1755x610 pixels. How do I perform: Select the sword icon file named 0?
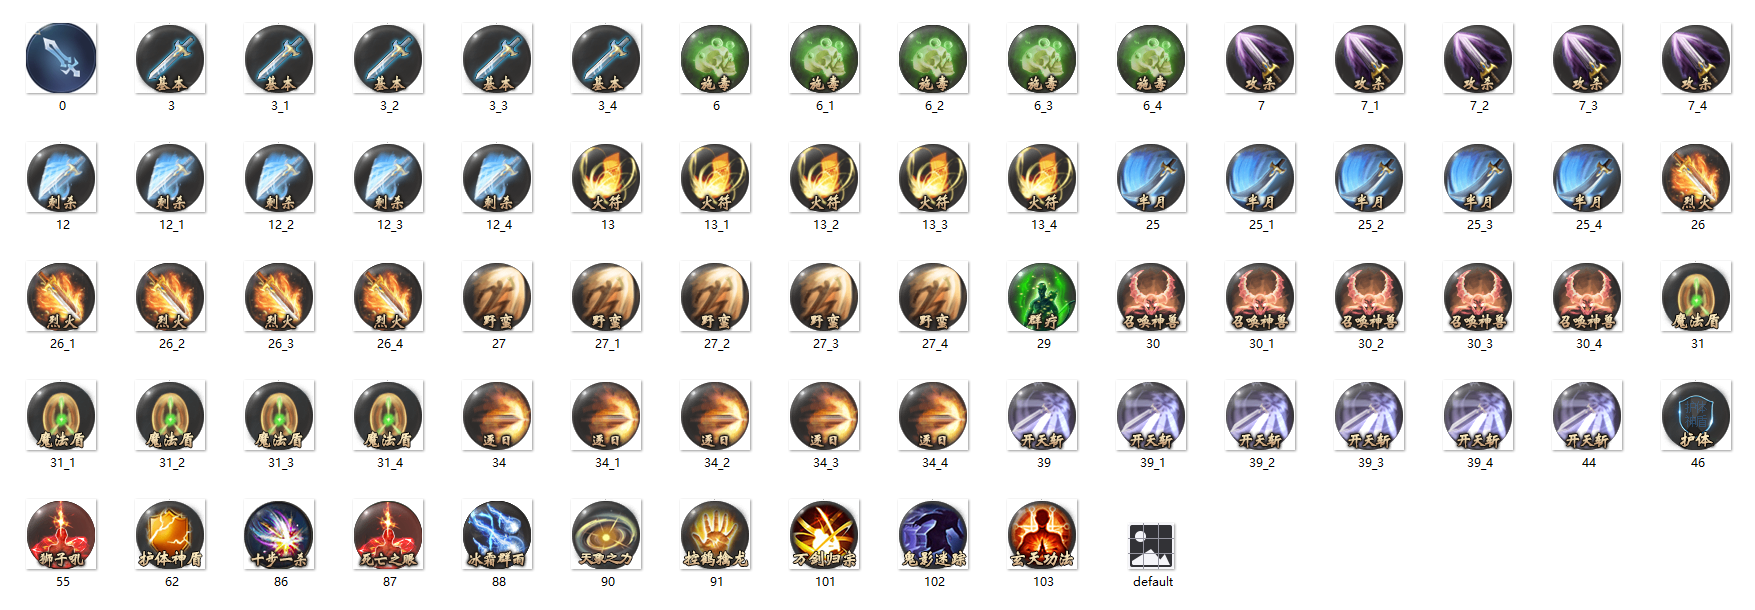62,59
